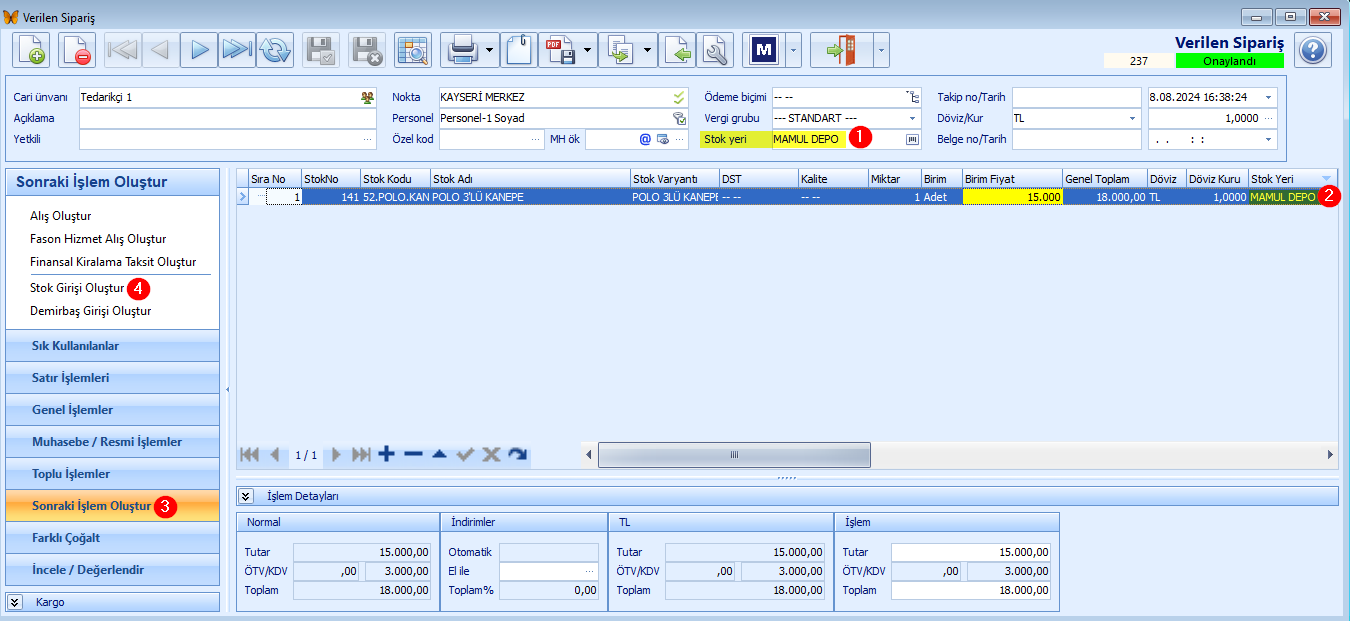Open the Toplu İşlemler section
The image size is (1350, 621).
112,474
